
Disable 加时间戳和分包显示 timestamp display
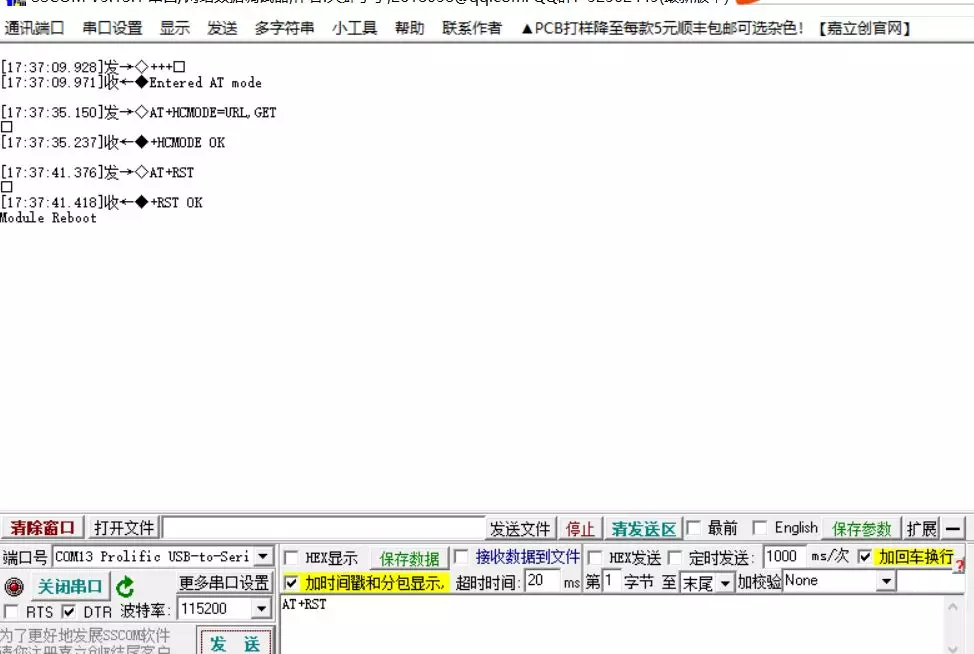(x=291, y=582)
